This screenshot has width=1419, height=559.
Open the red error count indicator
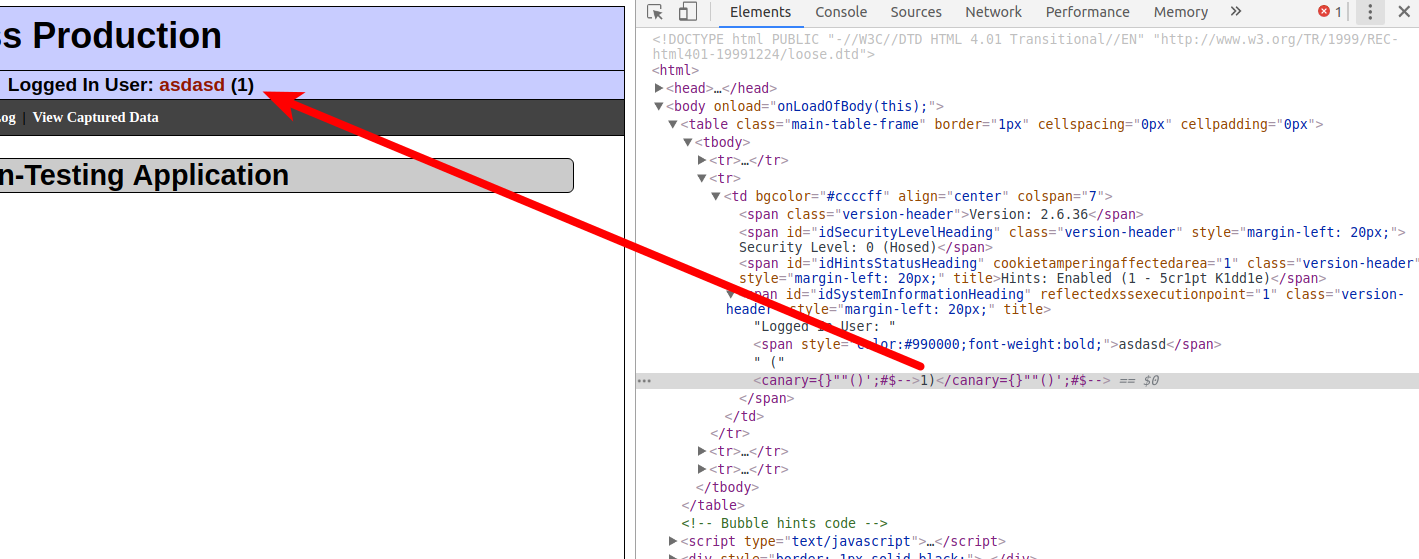(1329, 12)
